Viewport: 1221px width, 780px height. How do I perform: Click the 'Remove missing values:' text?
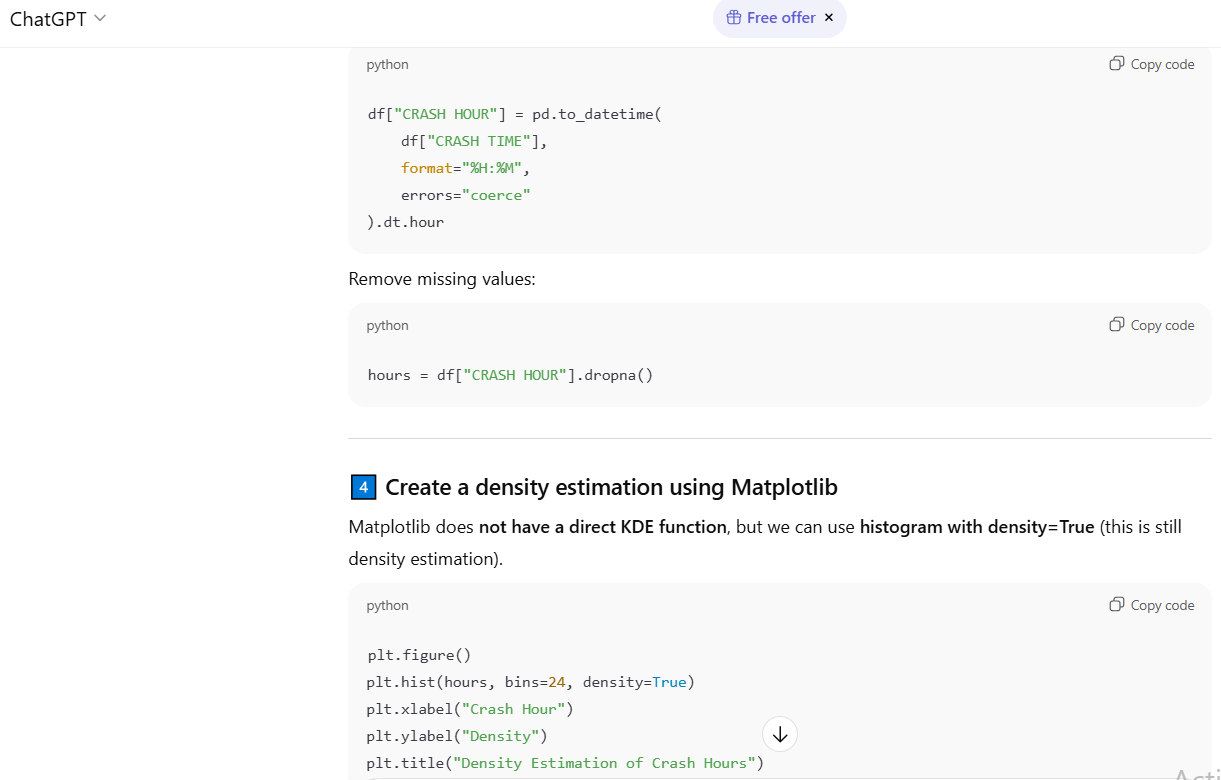(x=442, y=279)
